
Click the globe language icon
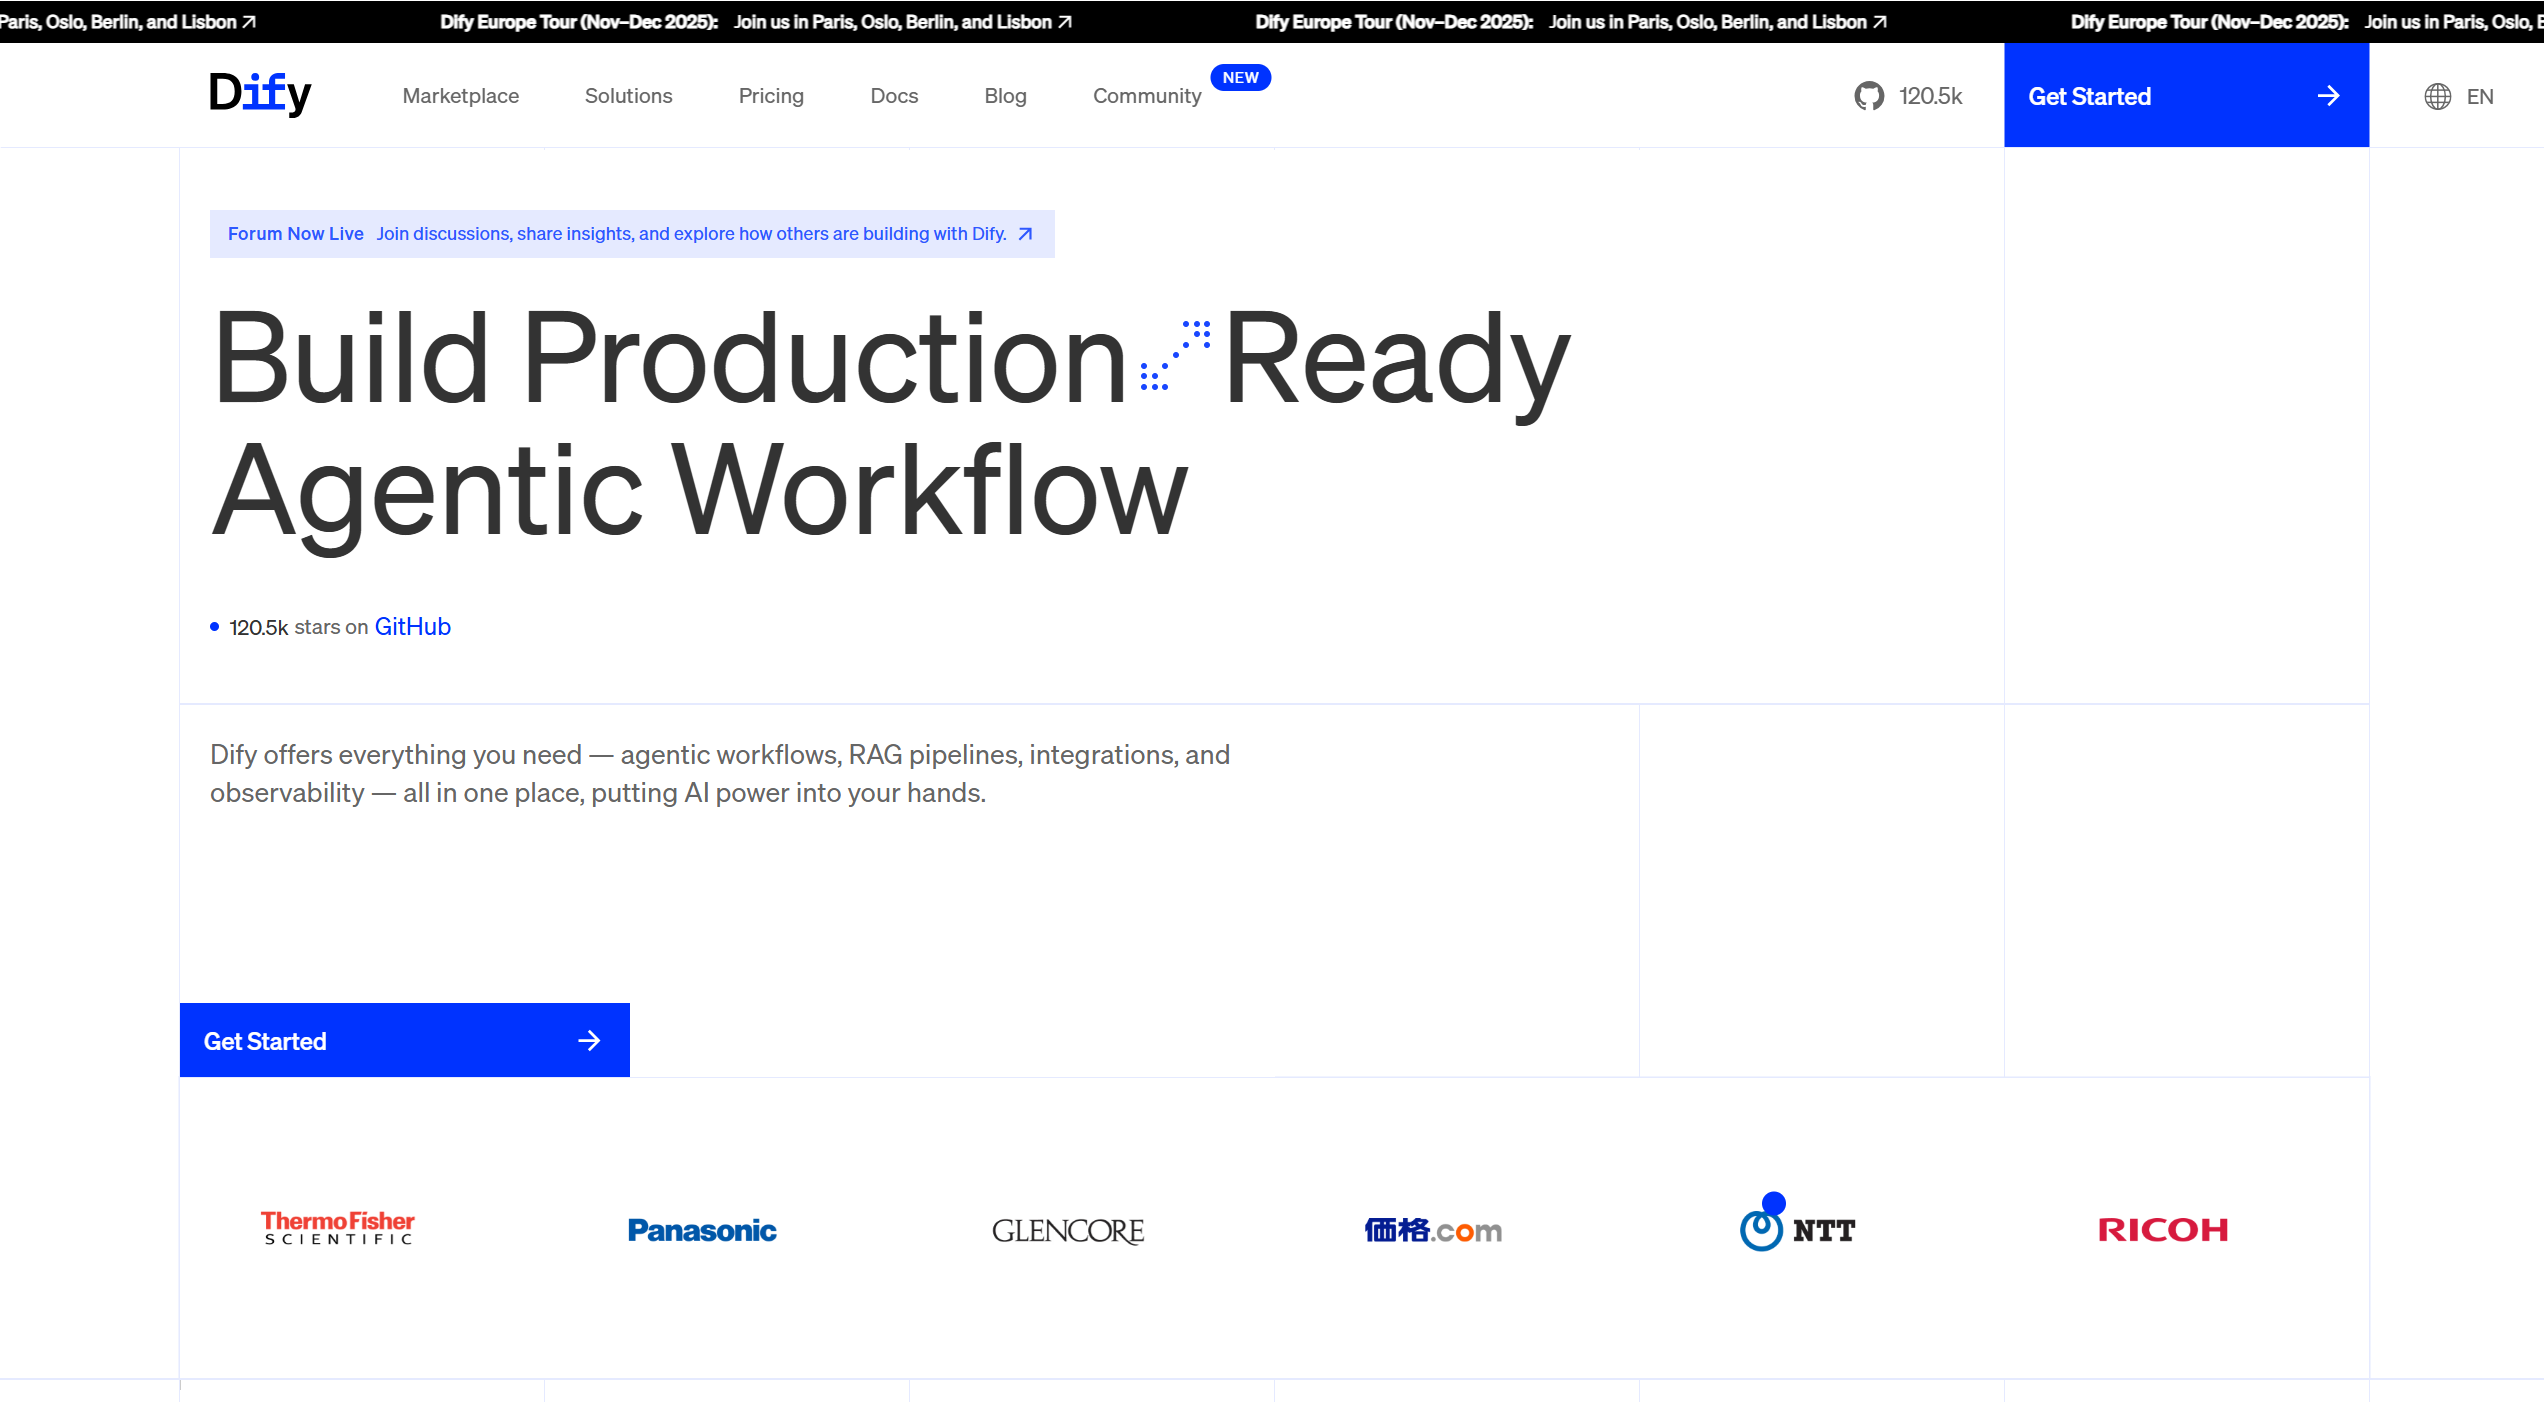[2437, 96]
